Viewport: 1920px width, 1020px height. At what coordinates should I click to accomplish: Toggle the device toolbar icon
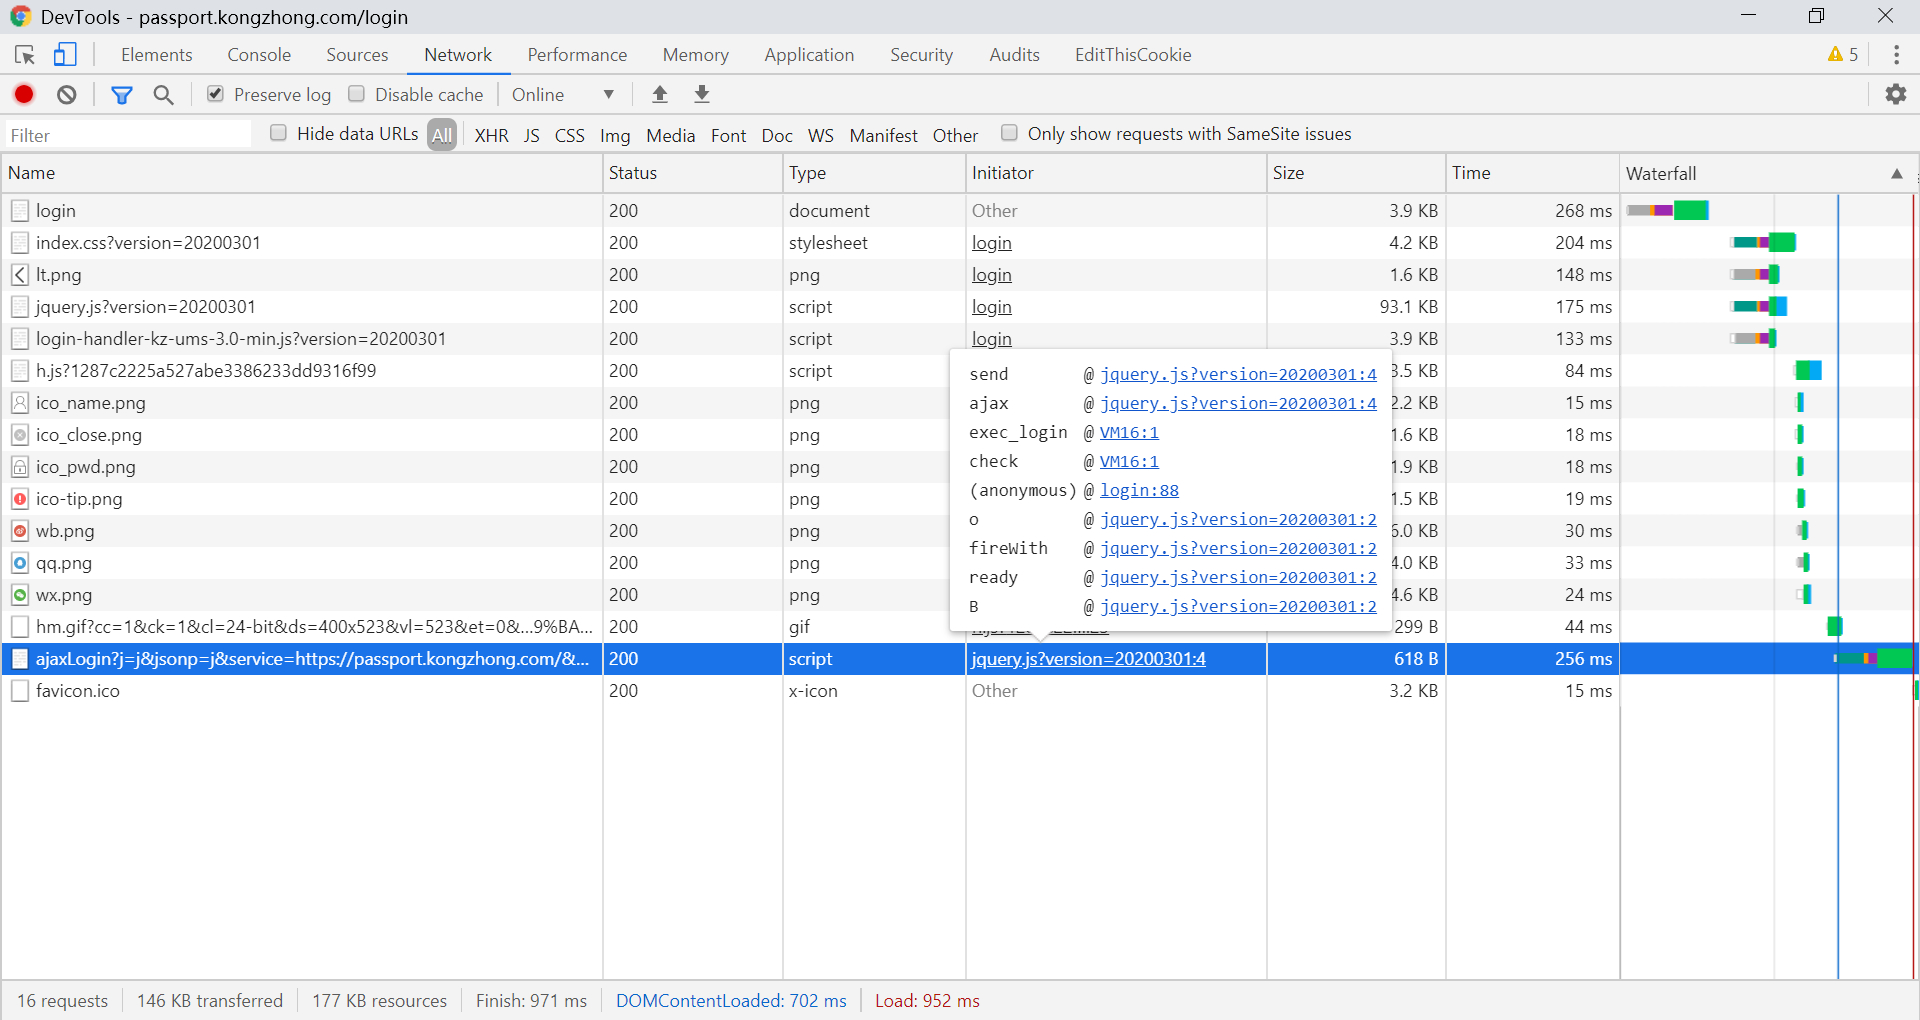(65, 54)
